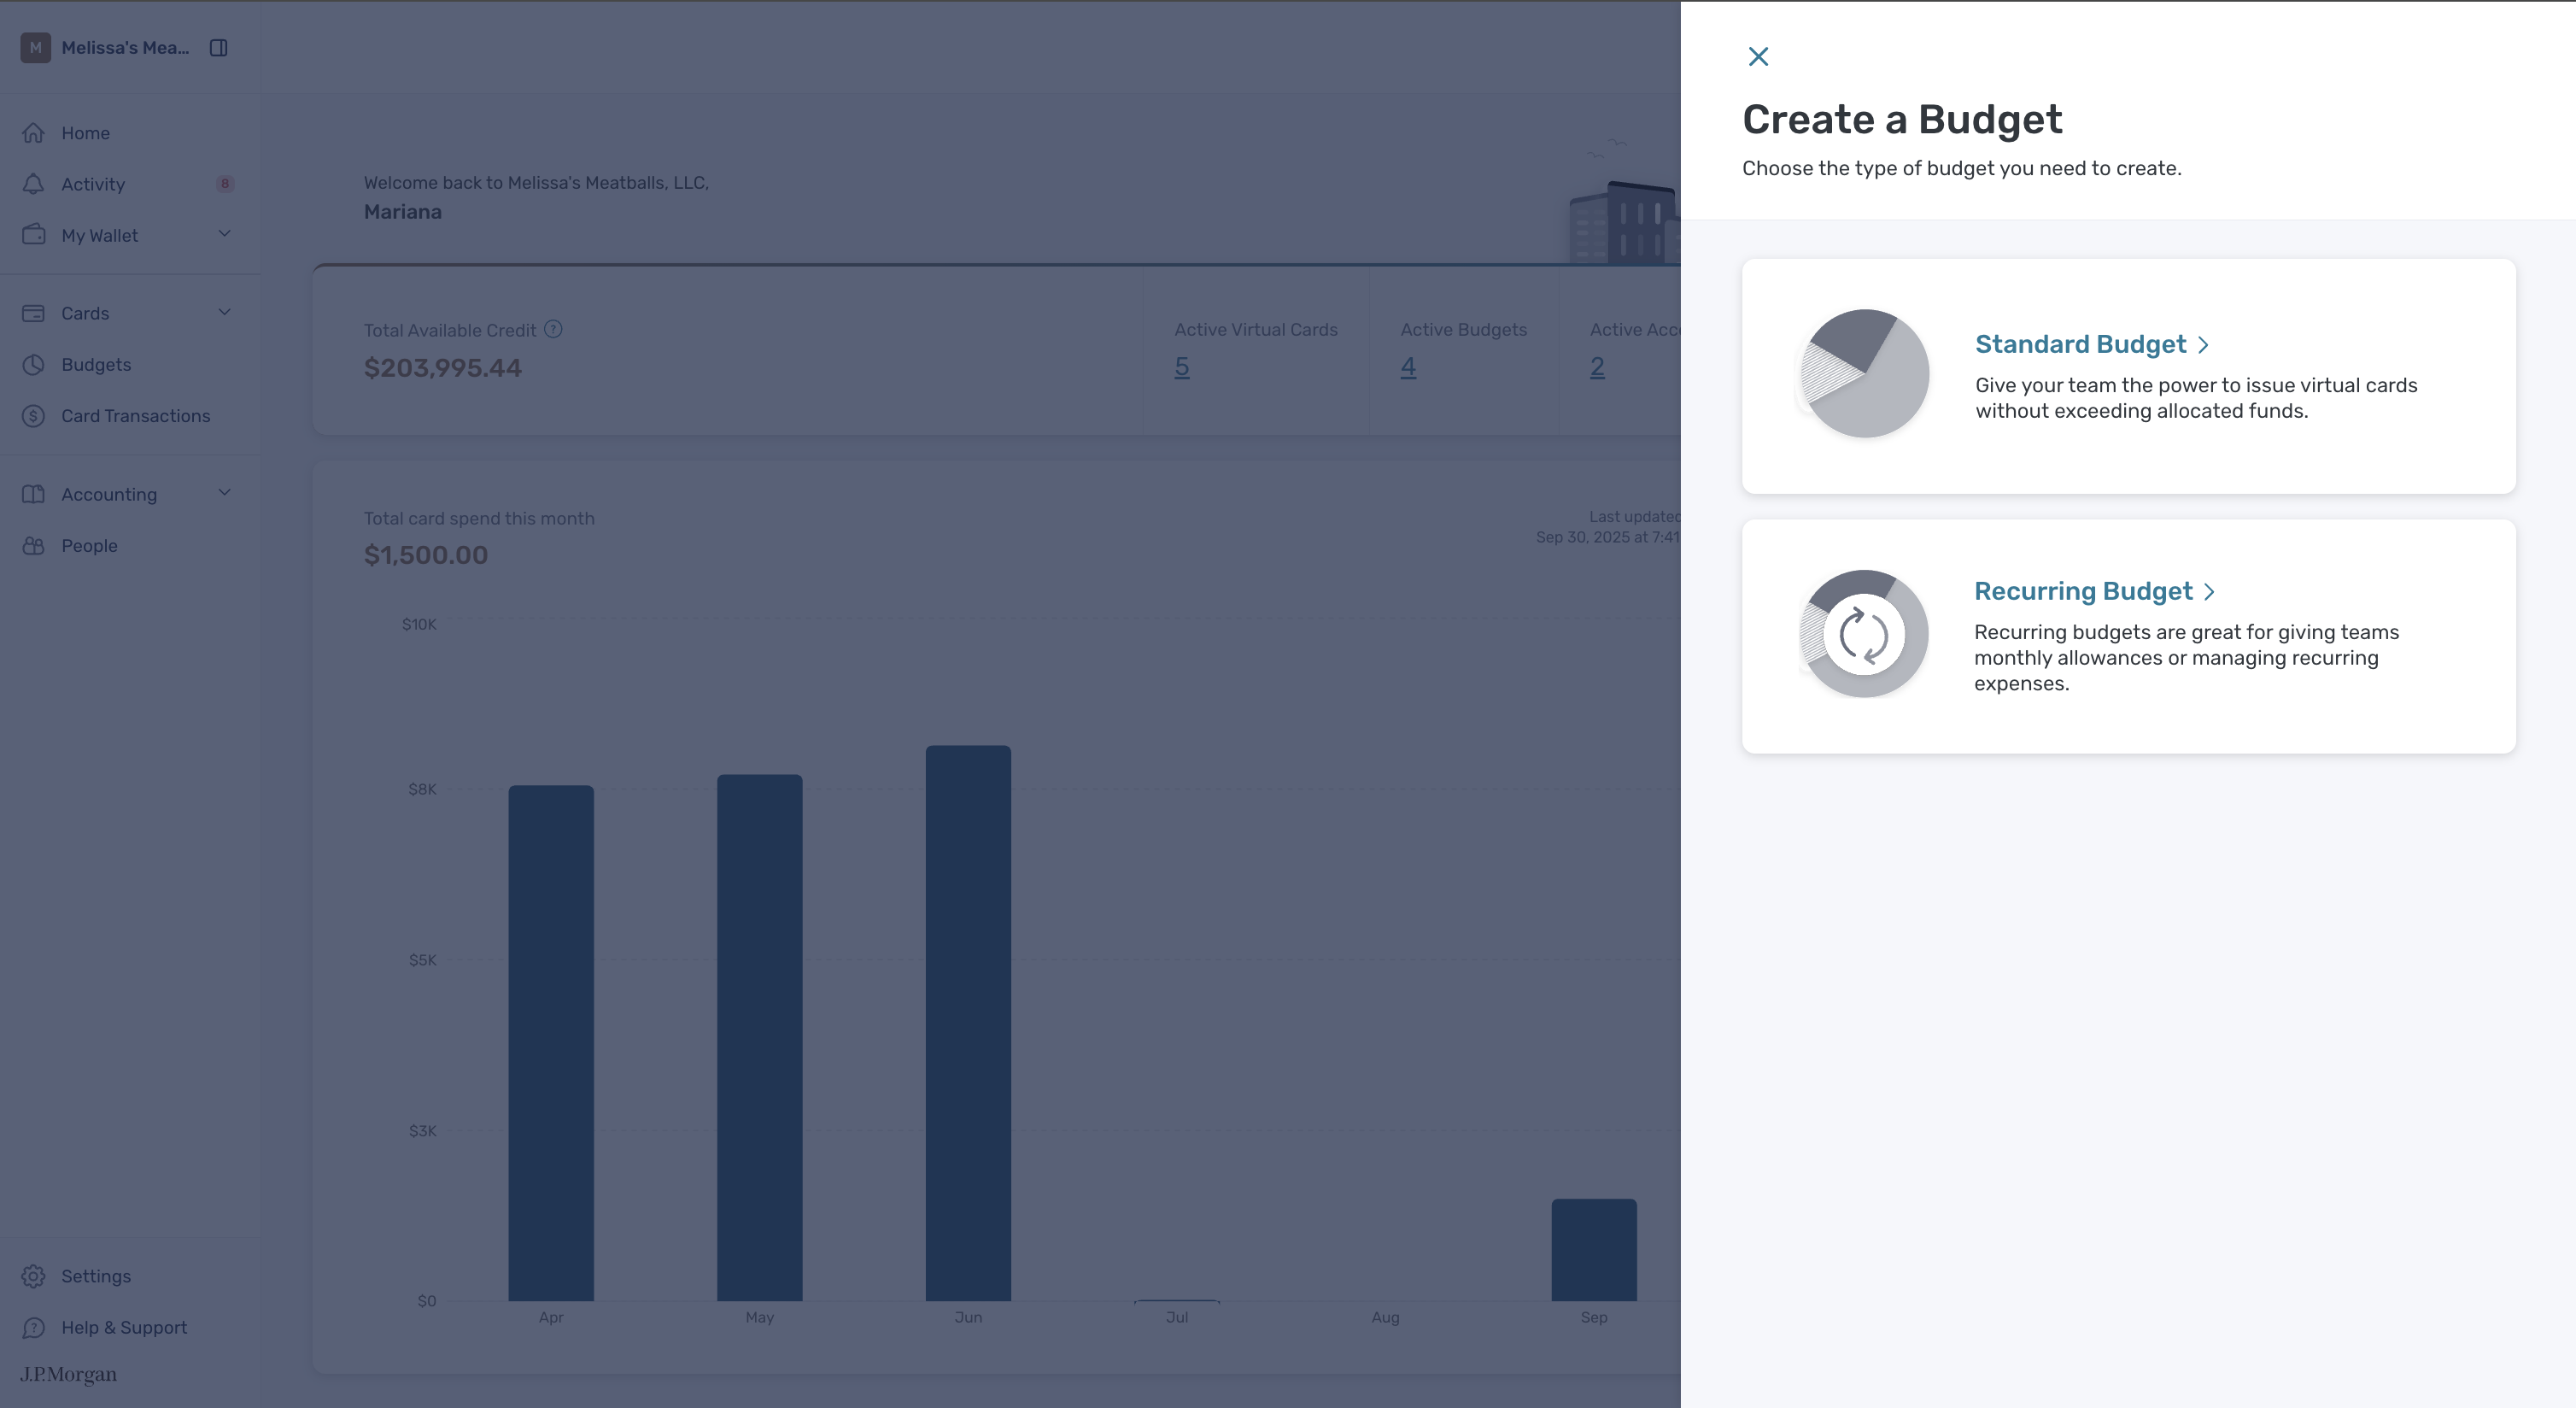The width and height of the screenshot is (2576, 1408).
Task: Click the Activity bell icon
Action: click(x=34, y=184)
